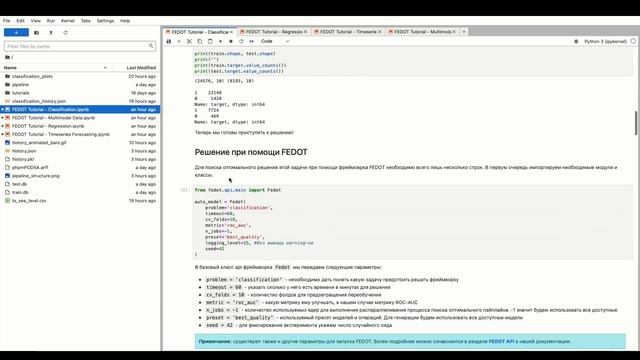Interrupt the kernel with stop icon
640x360 pixels.
(x=231, y=41)
